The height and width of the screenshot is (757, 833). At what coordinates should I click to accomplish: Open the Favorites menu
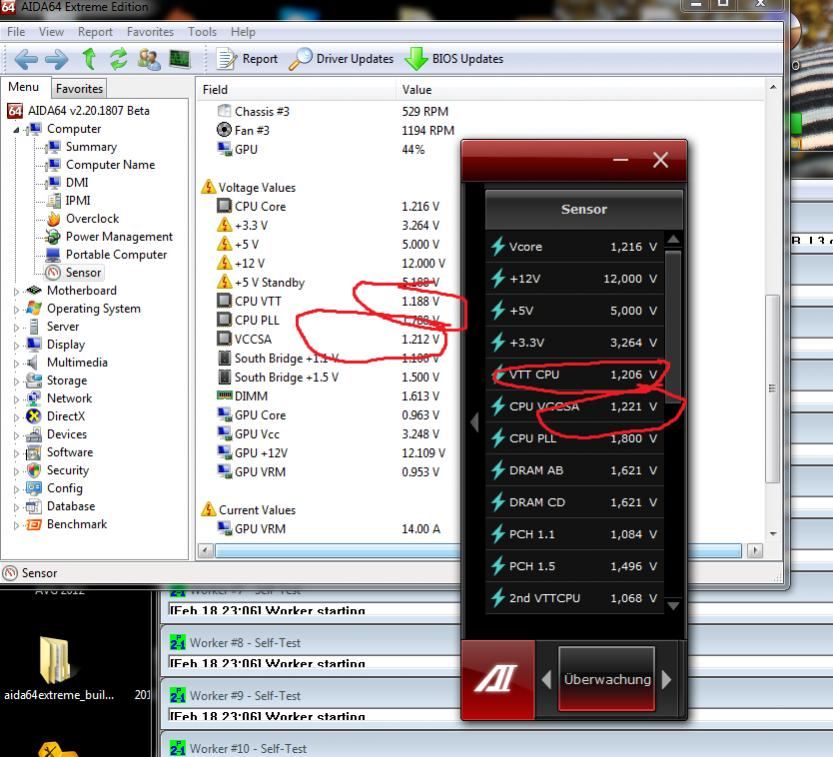click(x=150, y=32)
